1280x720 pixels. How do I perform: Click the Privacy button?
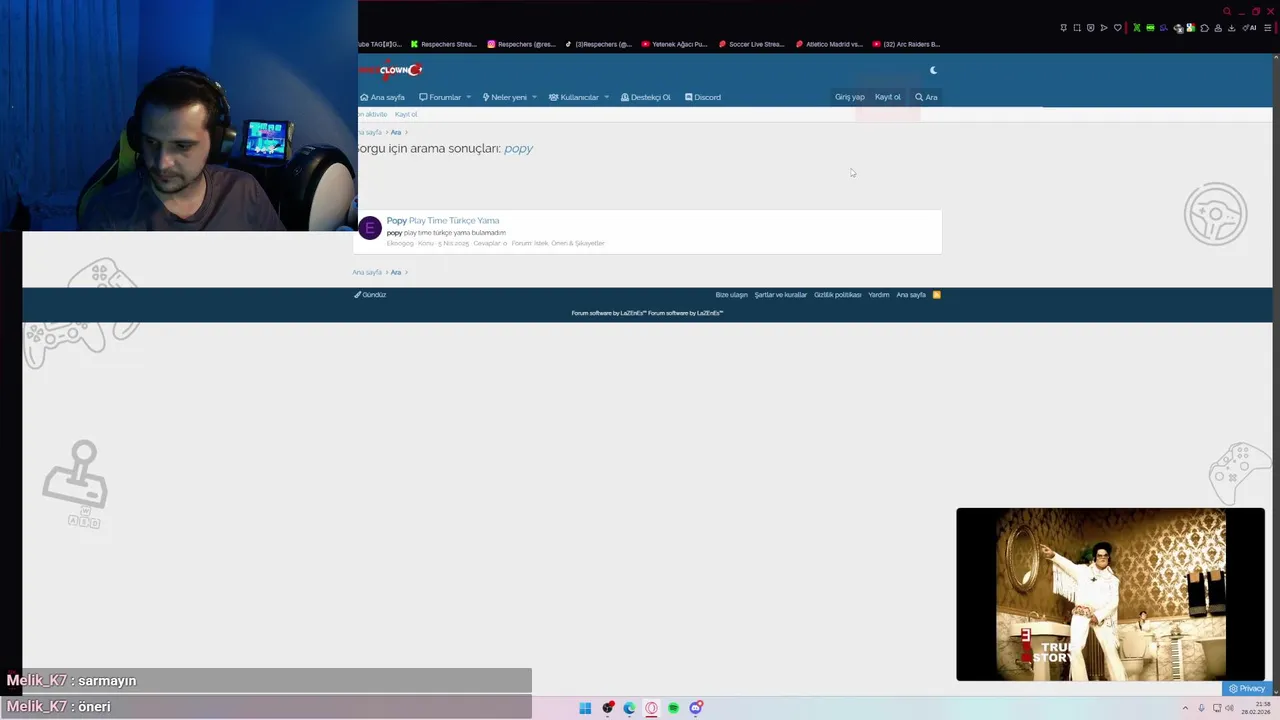1247,688
